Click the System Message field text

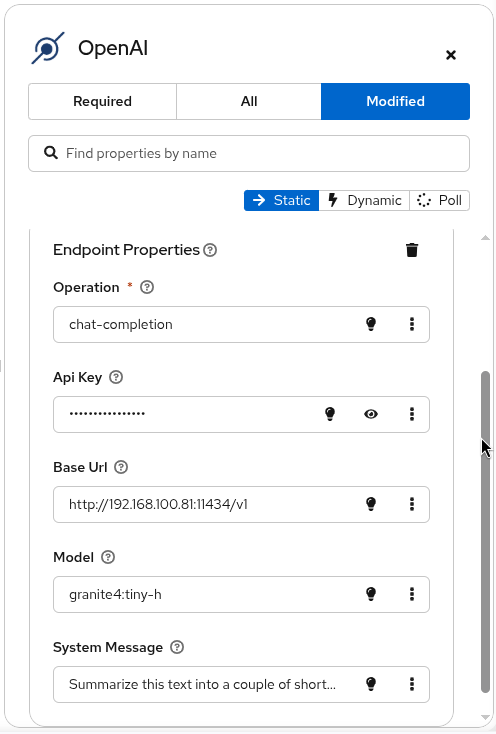click(x=241, y=684)
